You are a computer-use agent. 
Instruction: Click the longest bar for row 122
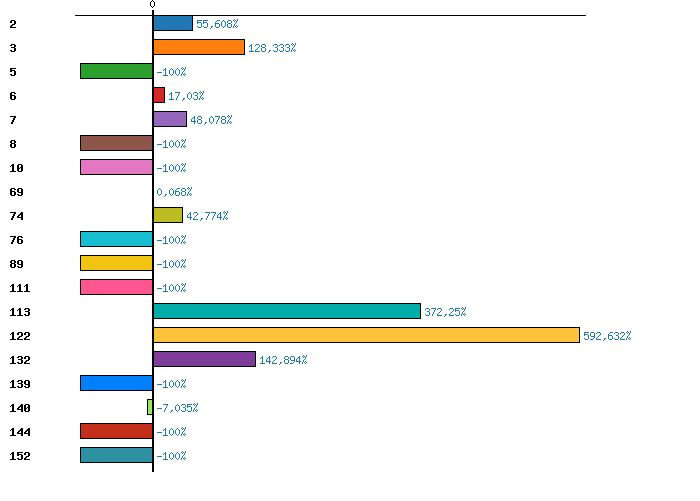(x=366, y=335)
